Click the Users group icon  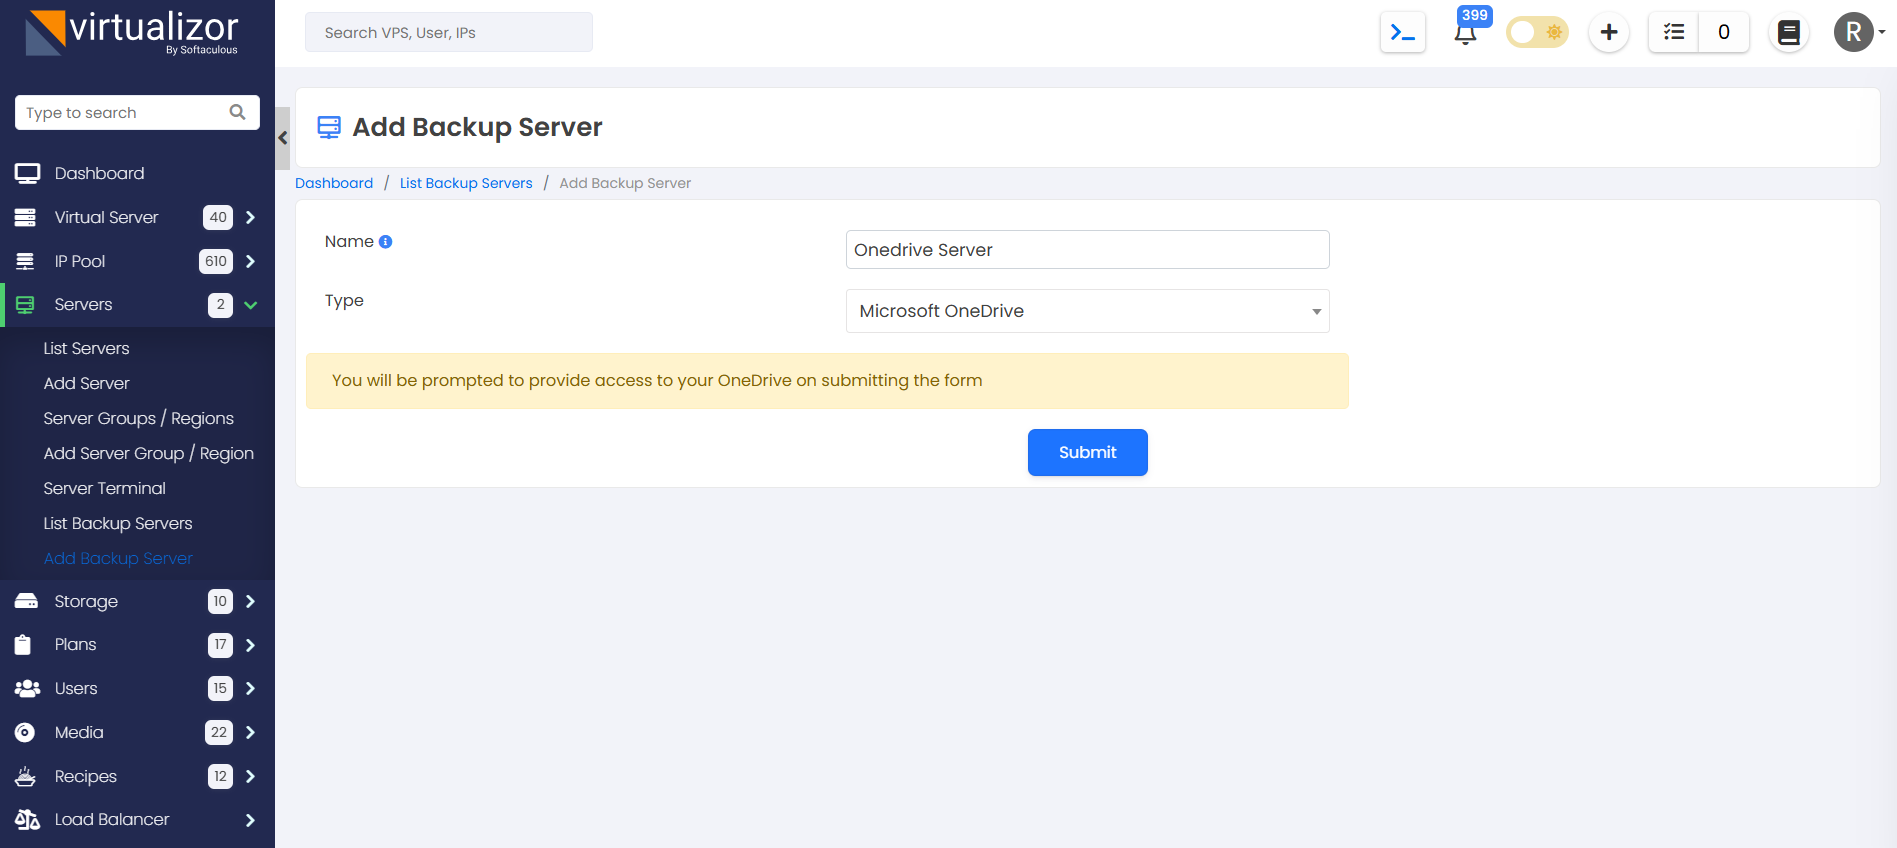27,688
